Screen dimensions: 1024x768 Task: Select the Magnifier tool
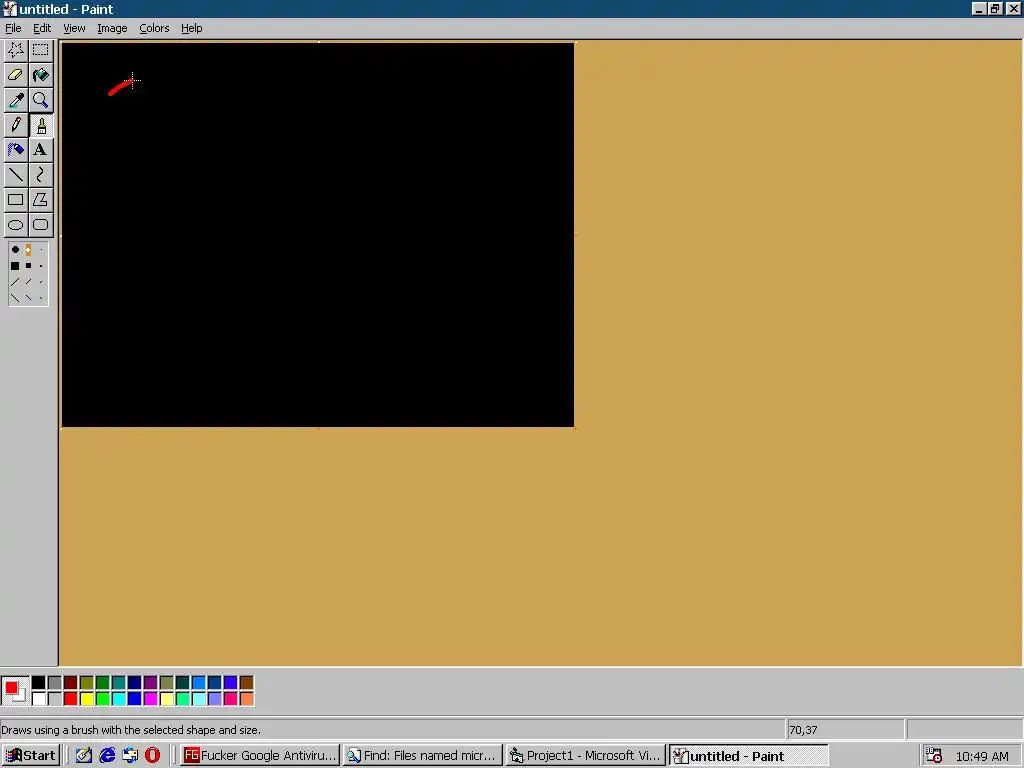pos(40,100)
